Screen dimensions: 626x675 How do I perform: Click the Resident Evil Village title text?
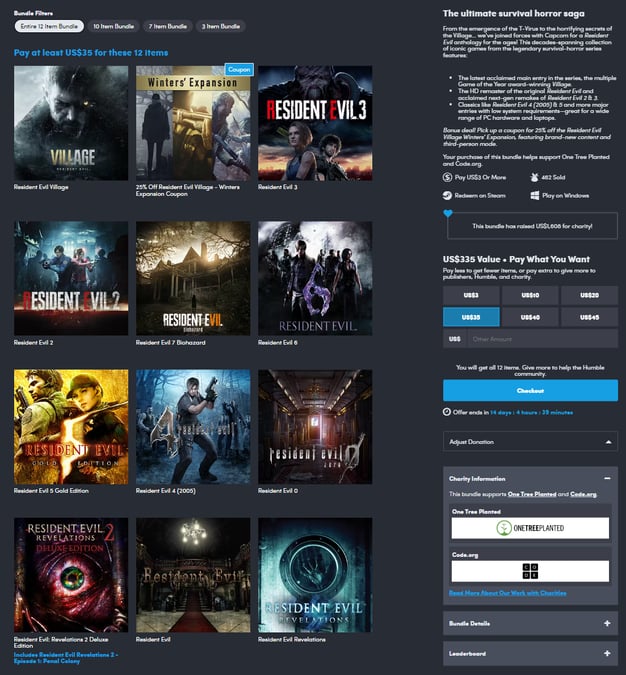point(41,187)
